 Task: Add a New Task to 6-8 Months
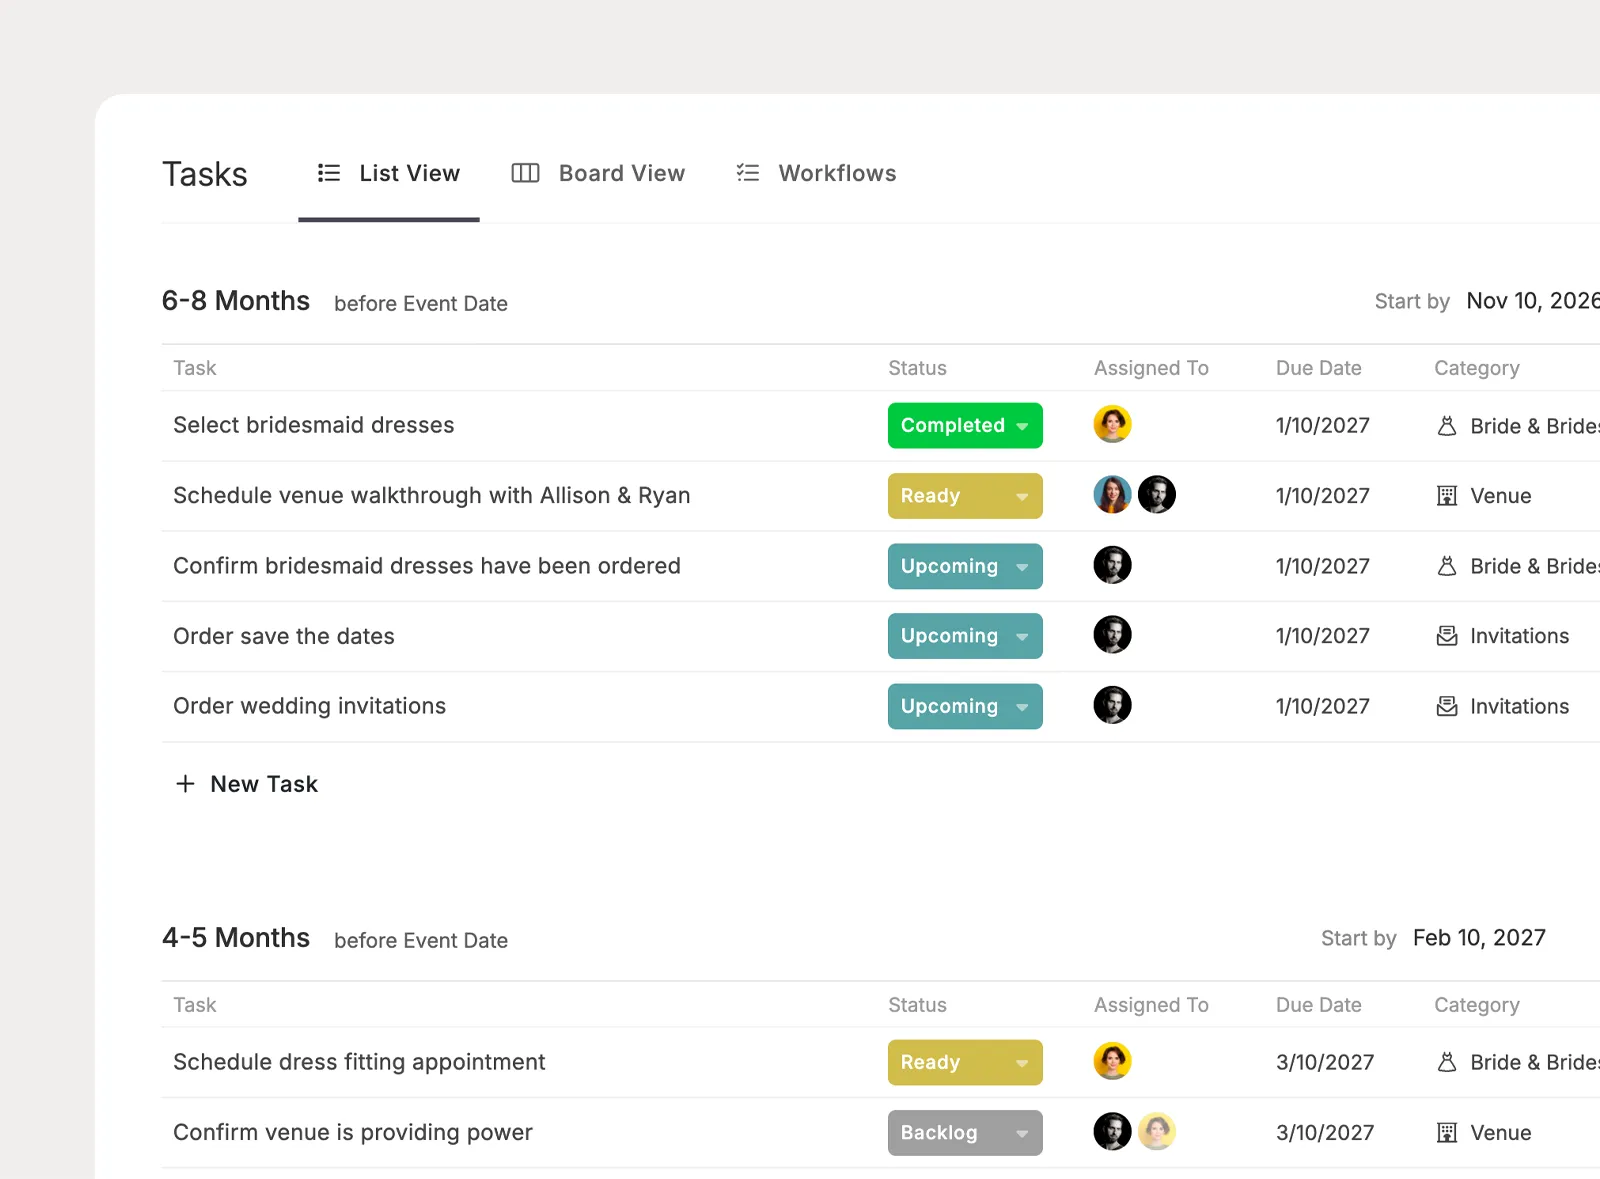(247, 784)
